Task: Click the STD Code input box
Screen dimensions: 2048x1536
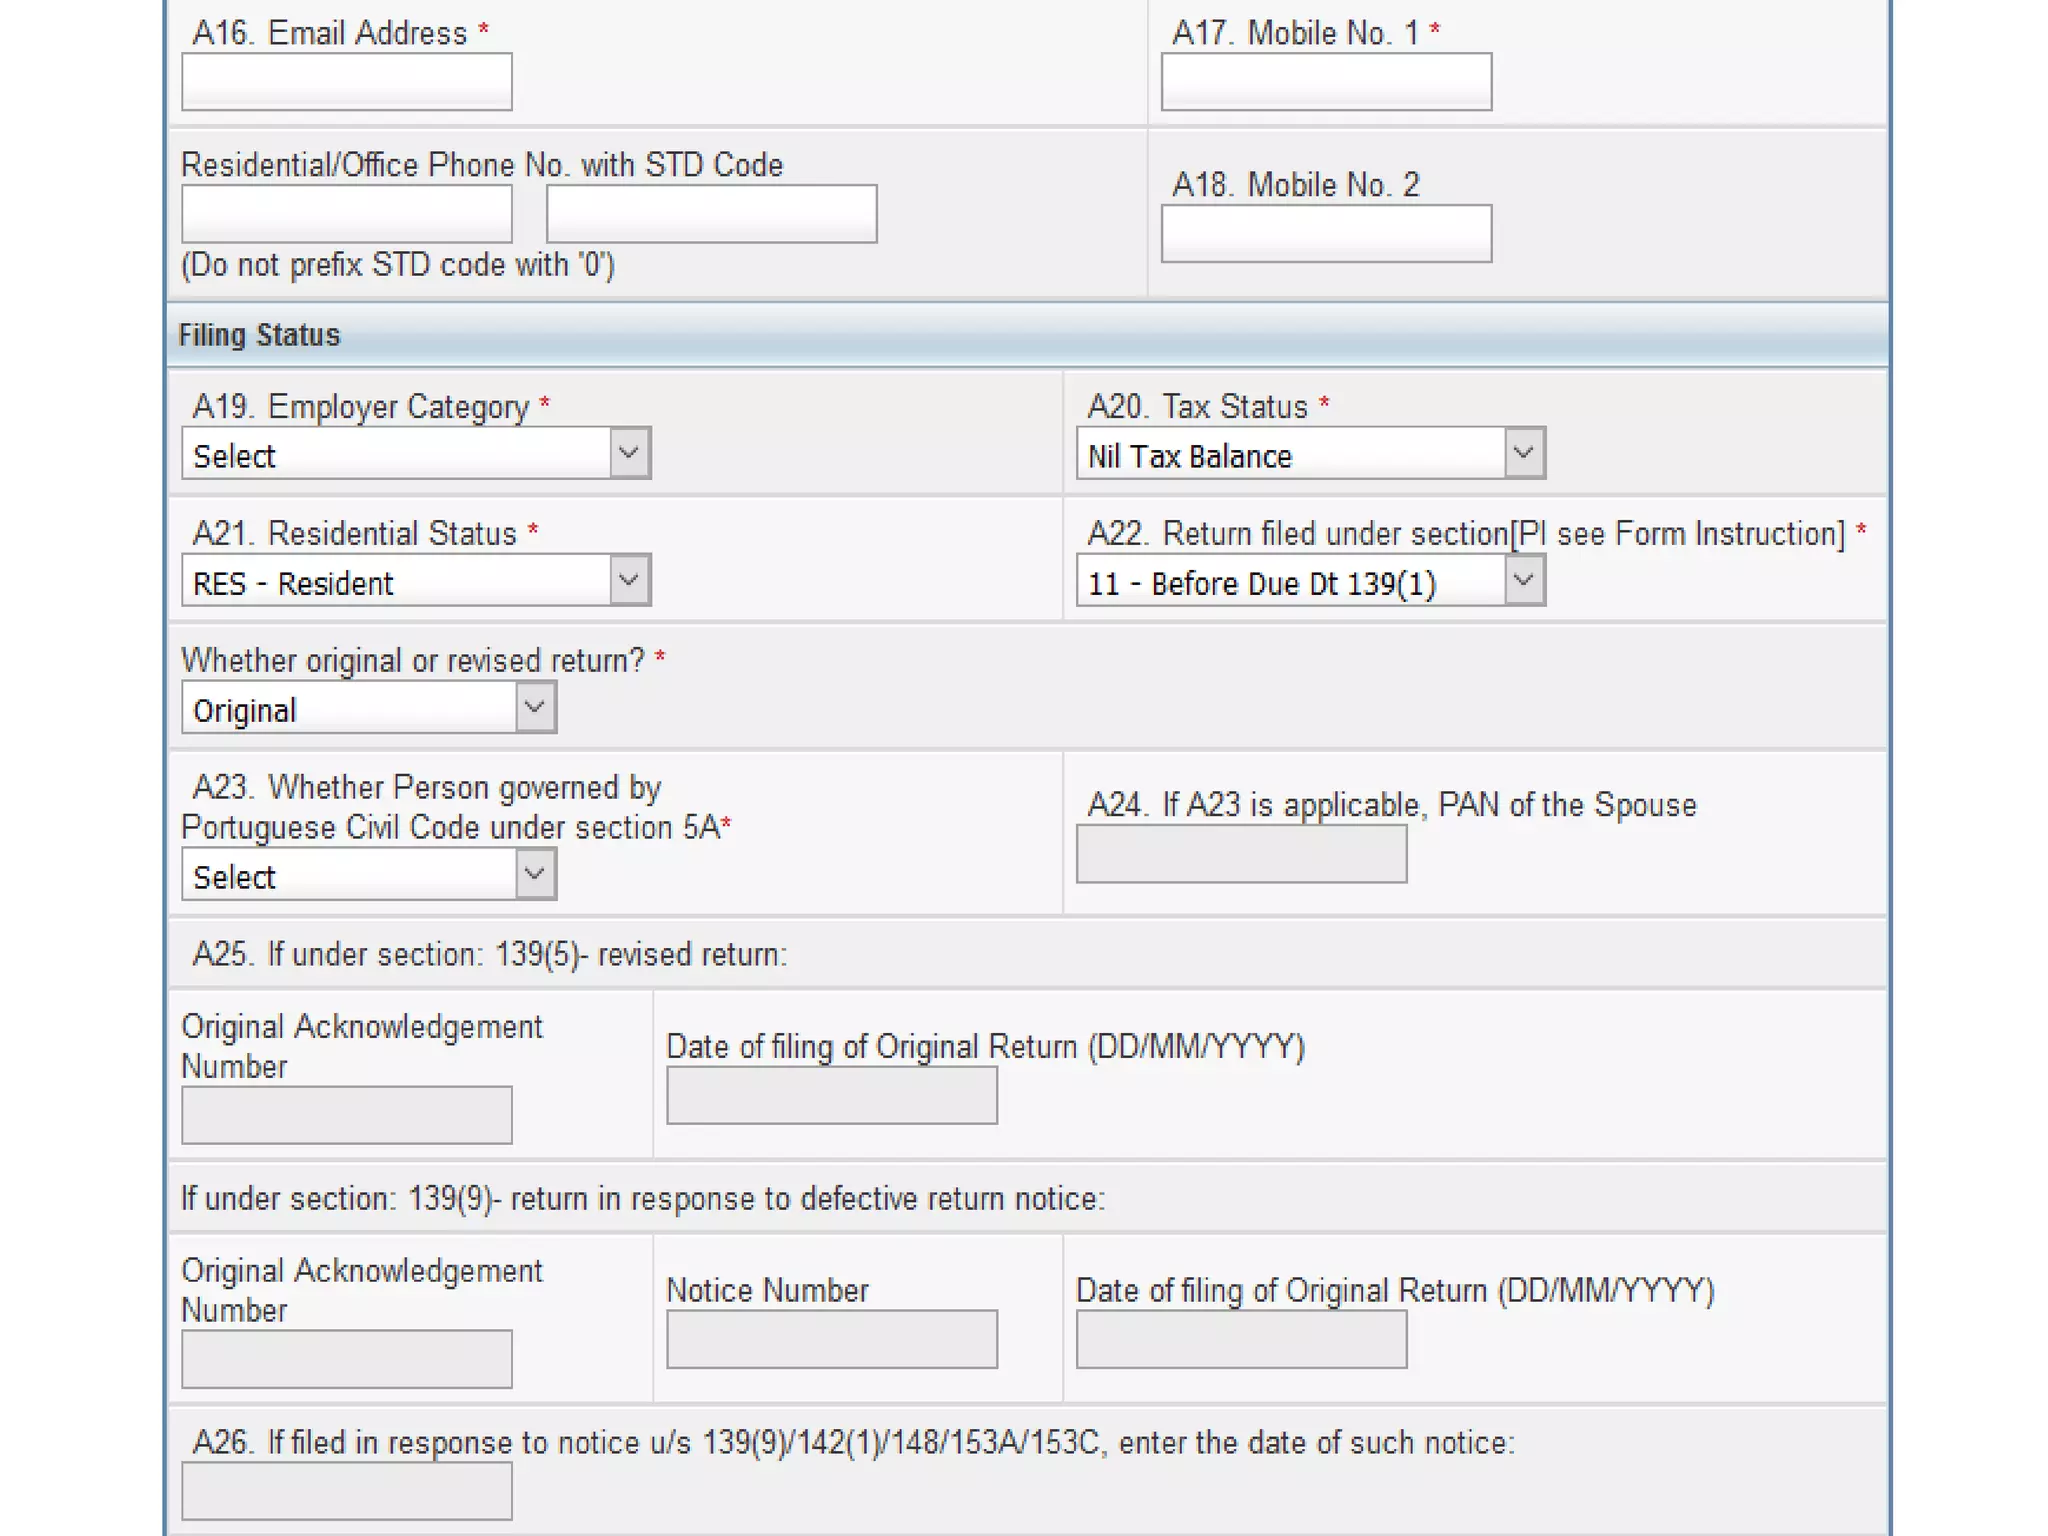Action: pos(346,213)
